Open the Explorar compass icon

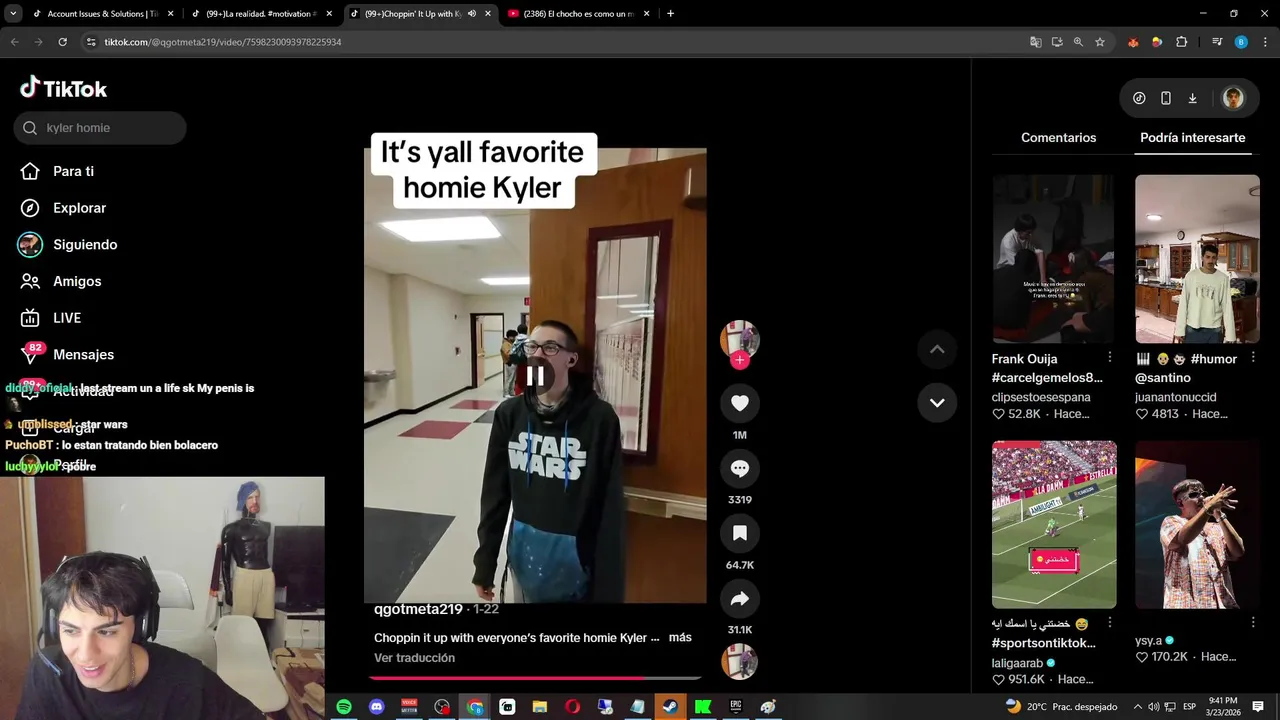tap(30, 208)
